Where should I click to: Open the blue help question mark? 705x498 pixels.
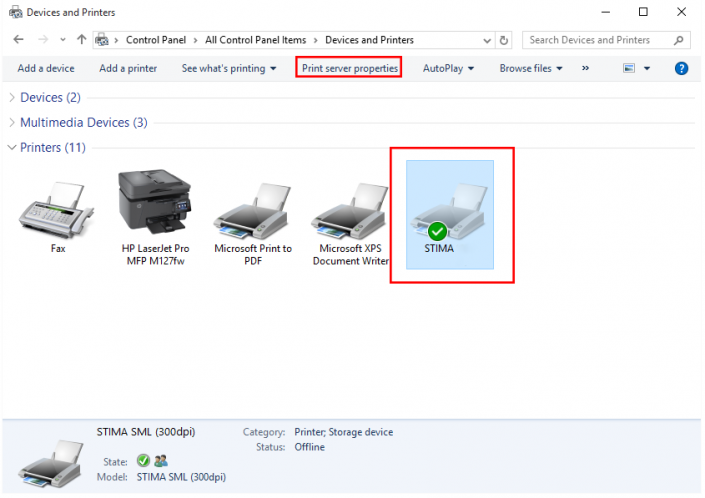point(682,69)
